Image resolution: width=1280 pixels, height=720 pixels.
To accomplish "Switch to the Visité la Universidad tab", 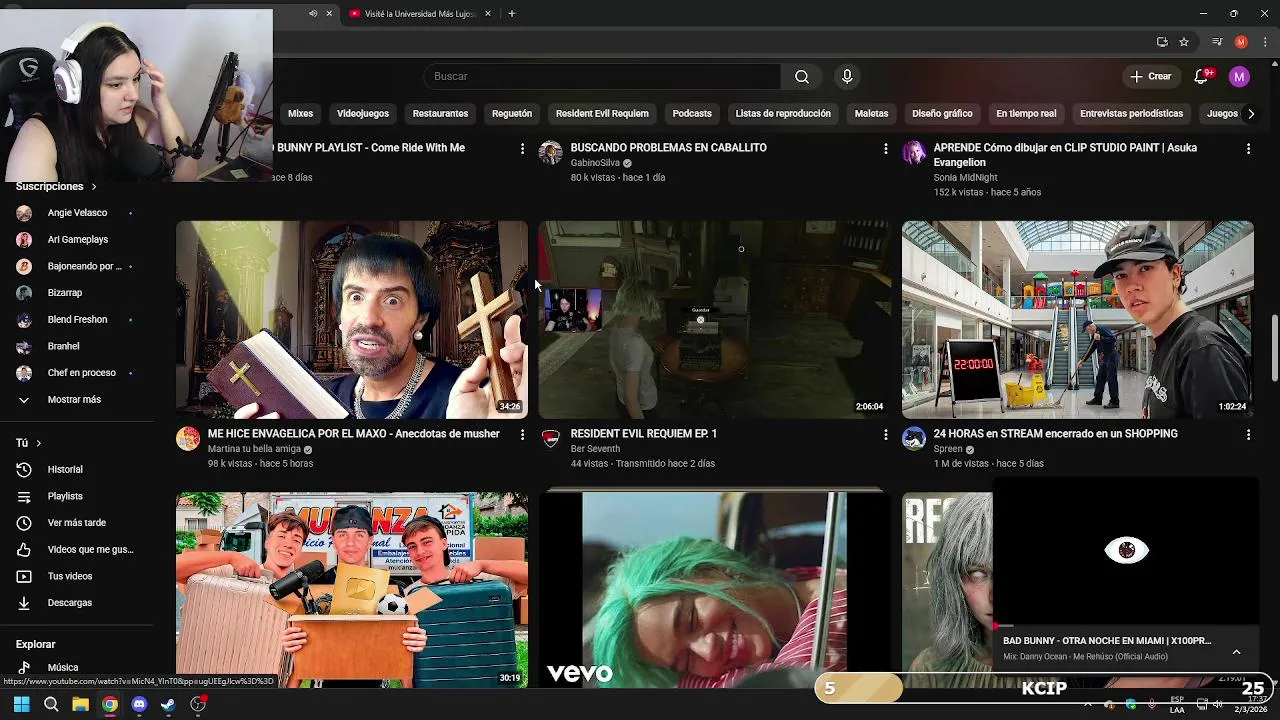I will tap(418, 14).
